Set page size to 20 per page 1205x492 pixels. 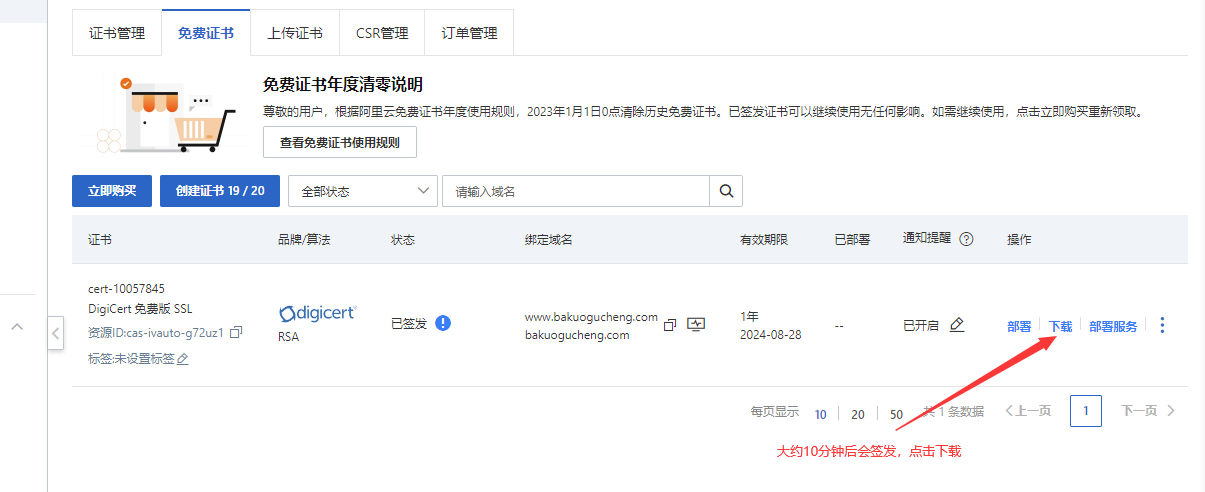[x=858, y=414]
